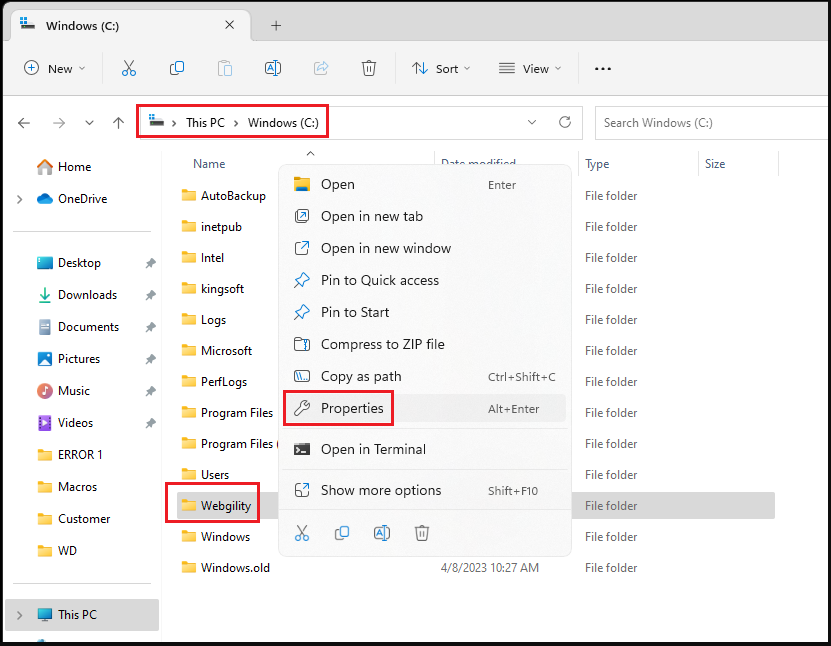Image resolution: width=831 pixels, height=646 pixels.
Task: Click the Delete trash icon in the toolbar
Action: 369,68
